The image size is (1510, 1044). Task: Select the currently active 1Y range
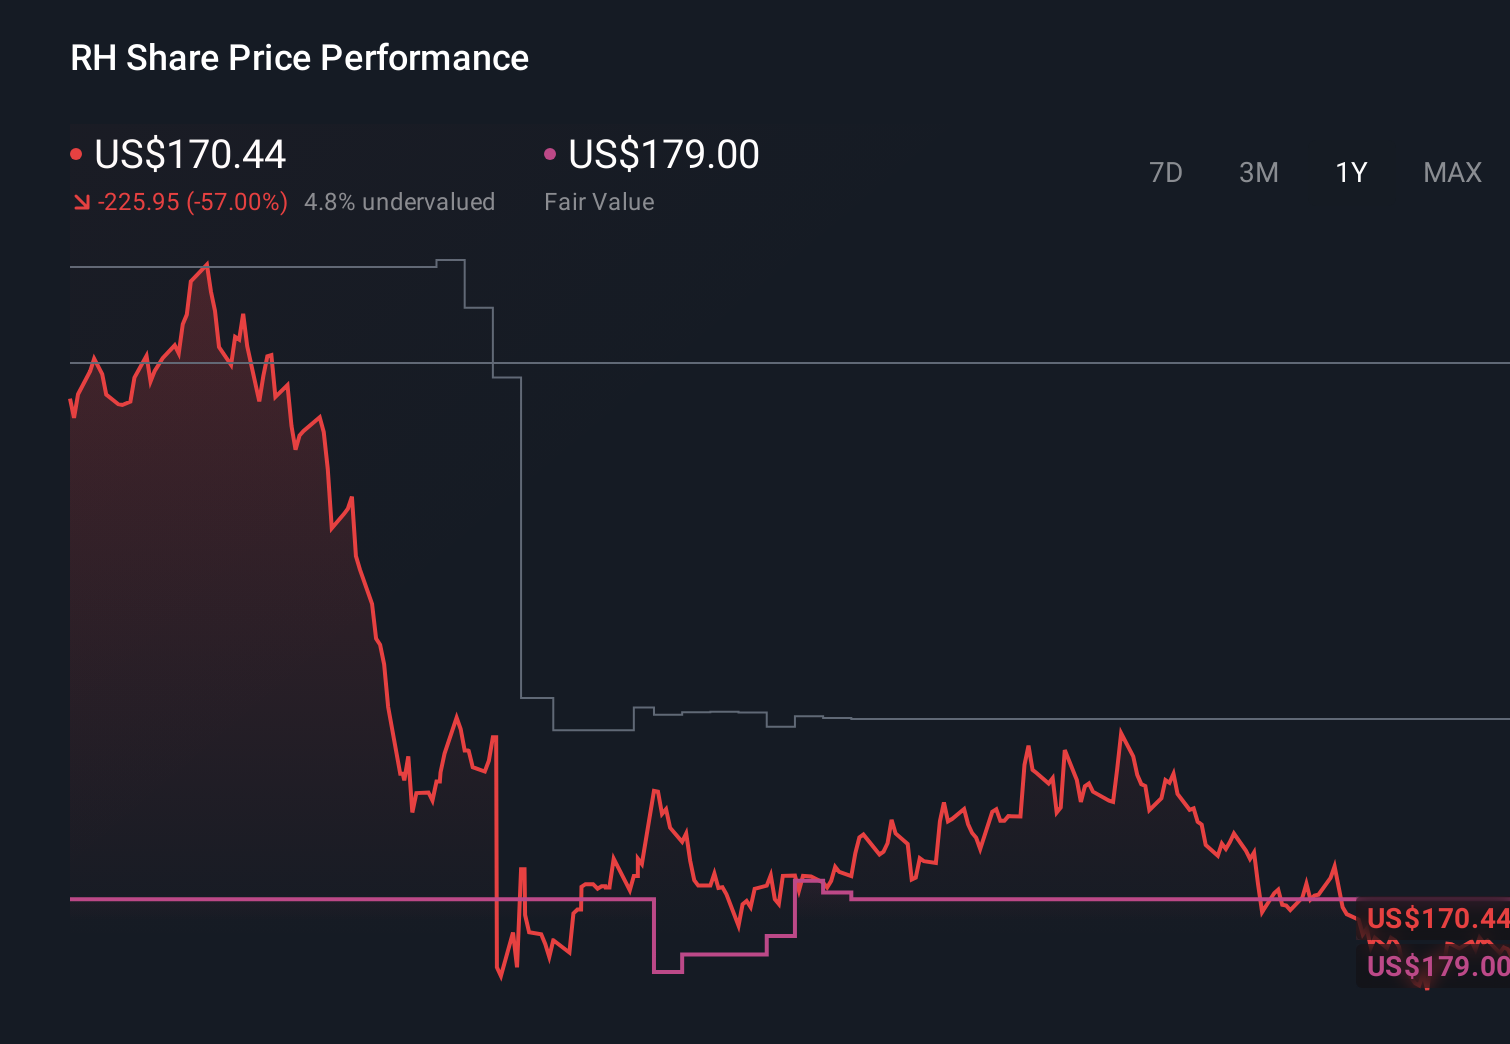pos(1350,172)
